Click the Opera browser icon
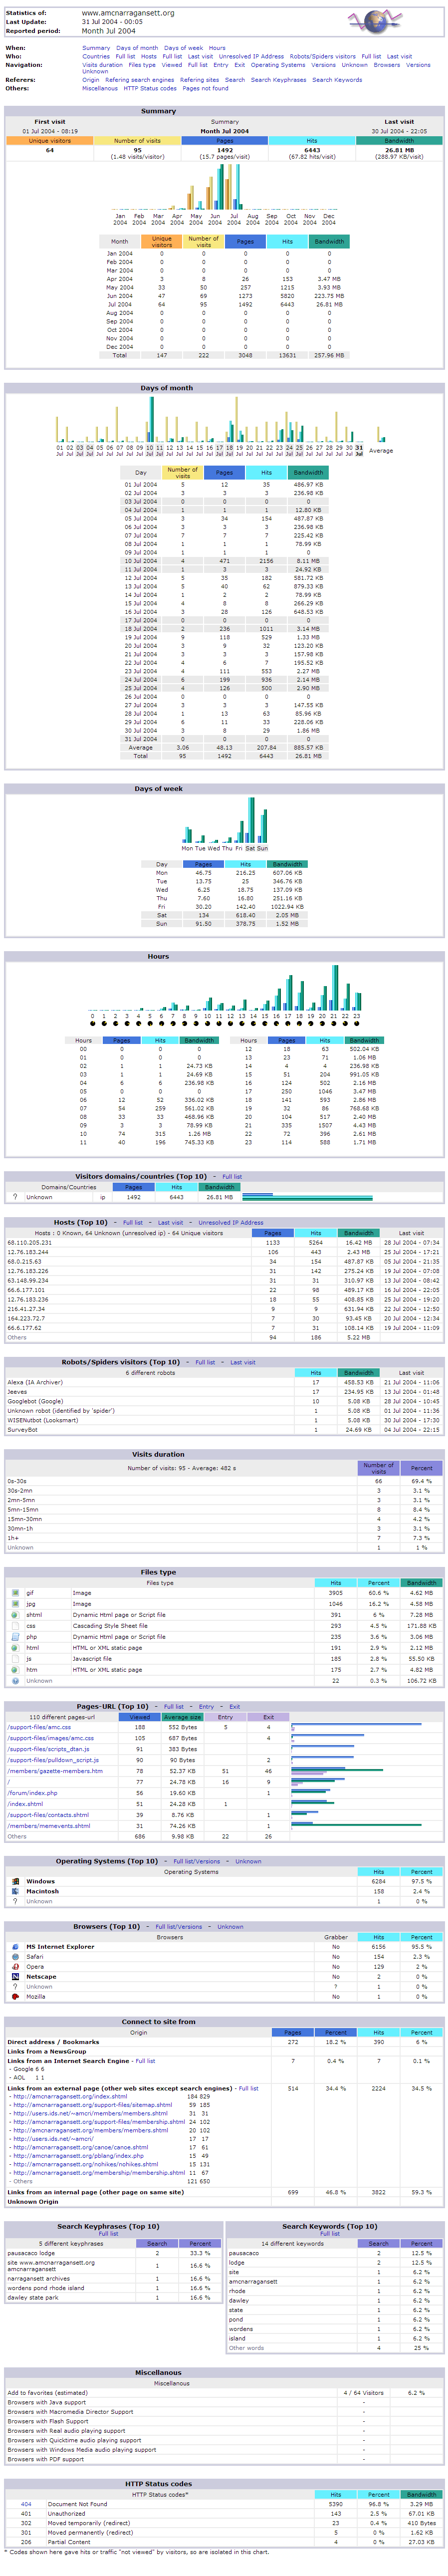The image size is (448, 2576). [15, 1966]
